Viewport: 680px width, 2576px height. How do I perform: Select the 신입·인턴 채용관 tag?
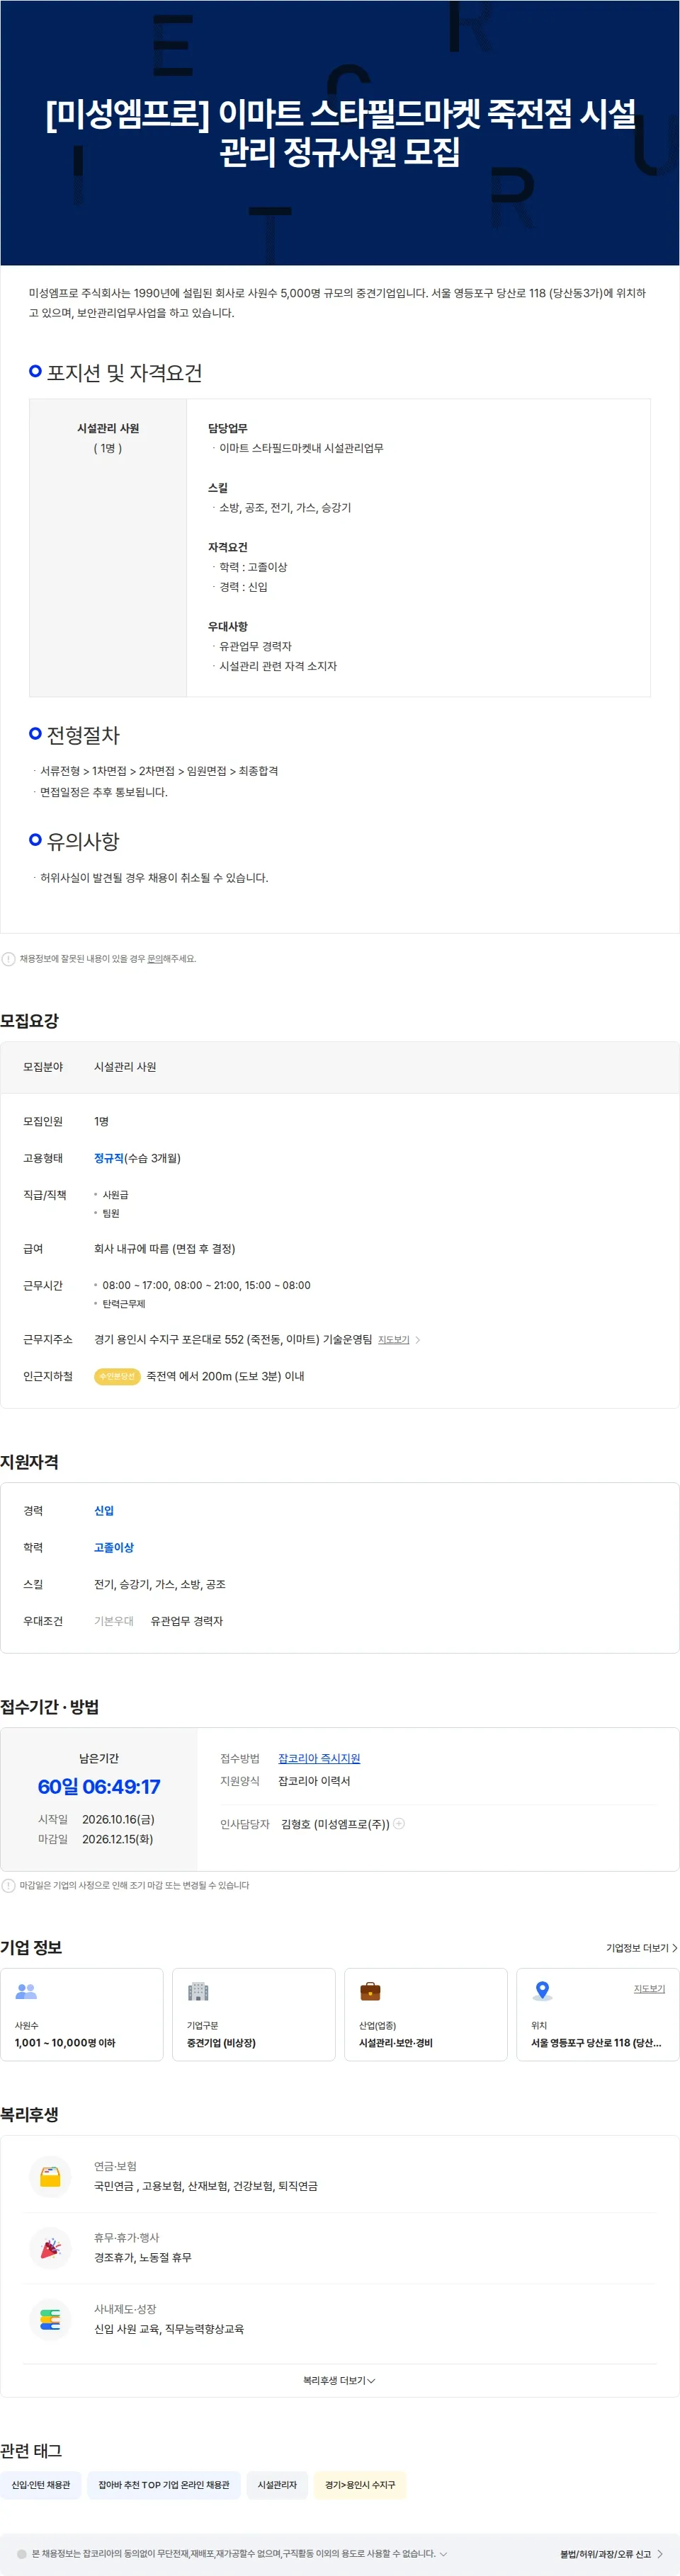pyautogui.click(x=41, y=2485)
